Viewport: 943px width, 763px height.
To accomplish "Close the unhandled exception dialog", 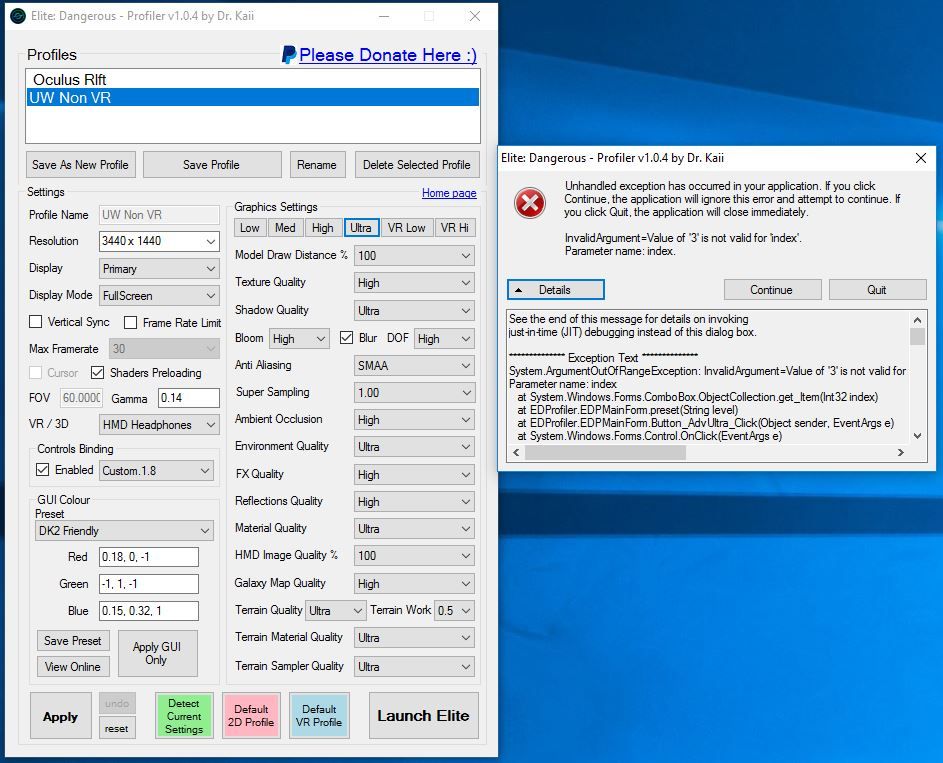I will pyautogui.click(x=920, y=158).
